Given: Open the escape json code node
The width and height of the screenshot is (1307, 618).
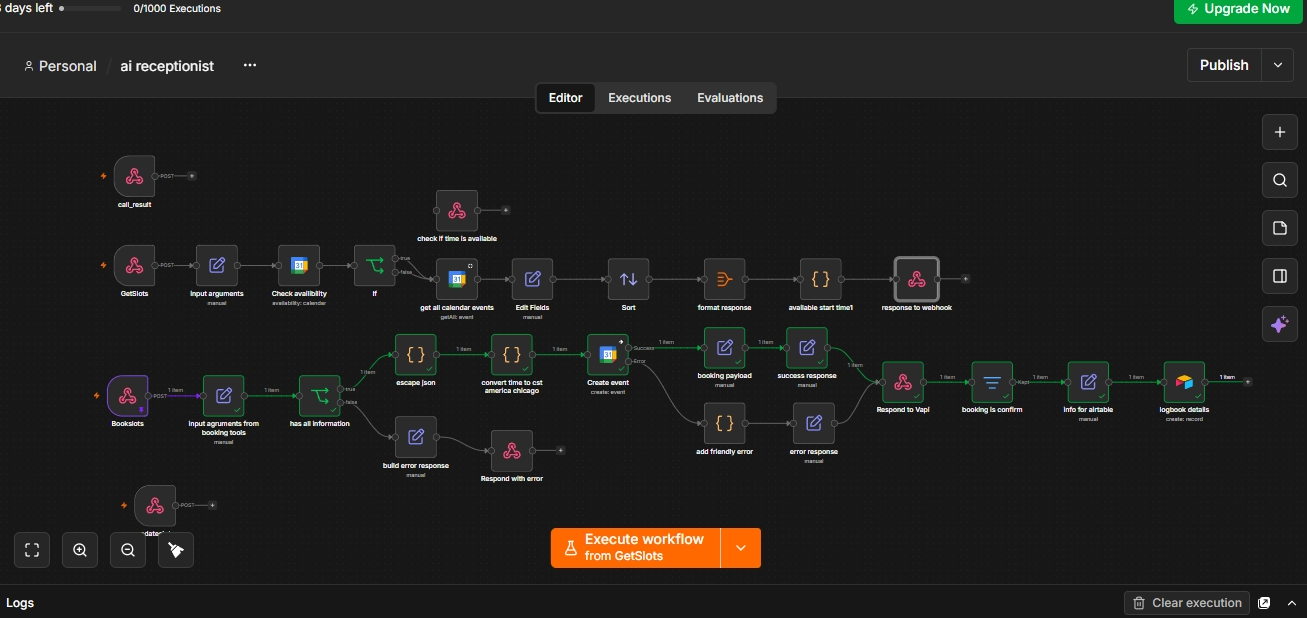Looking at the screenshot, I should point(416,355).
